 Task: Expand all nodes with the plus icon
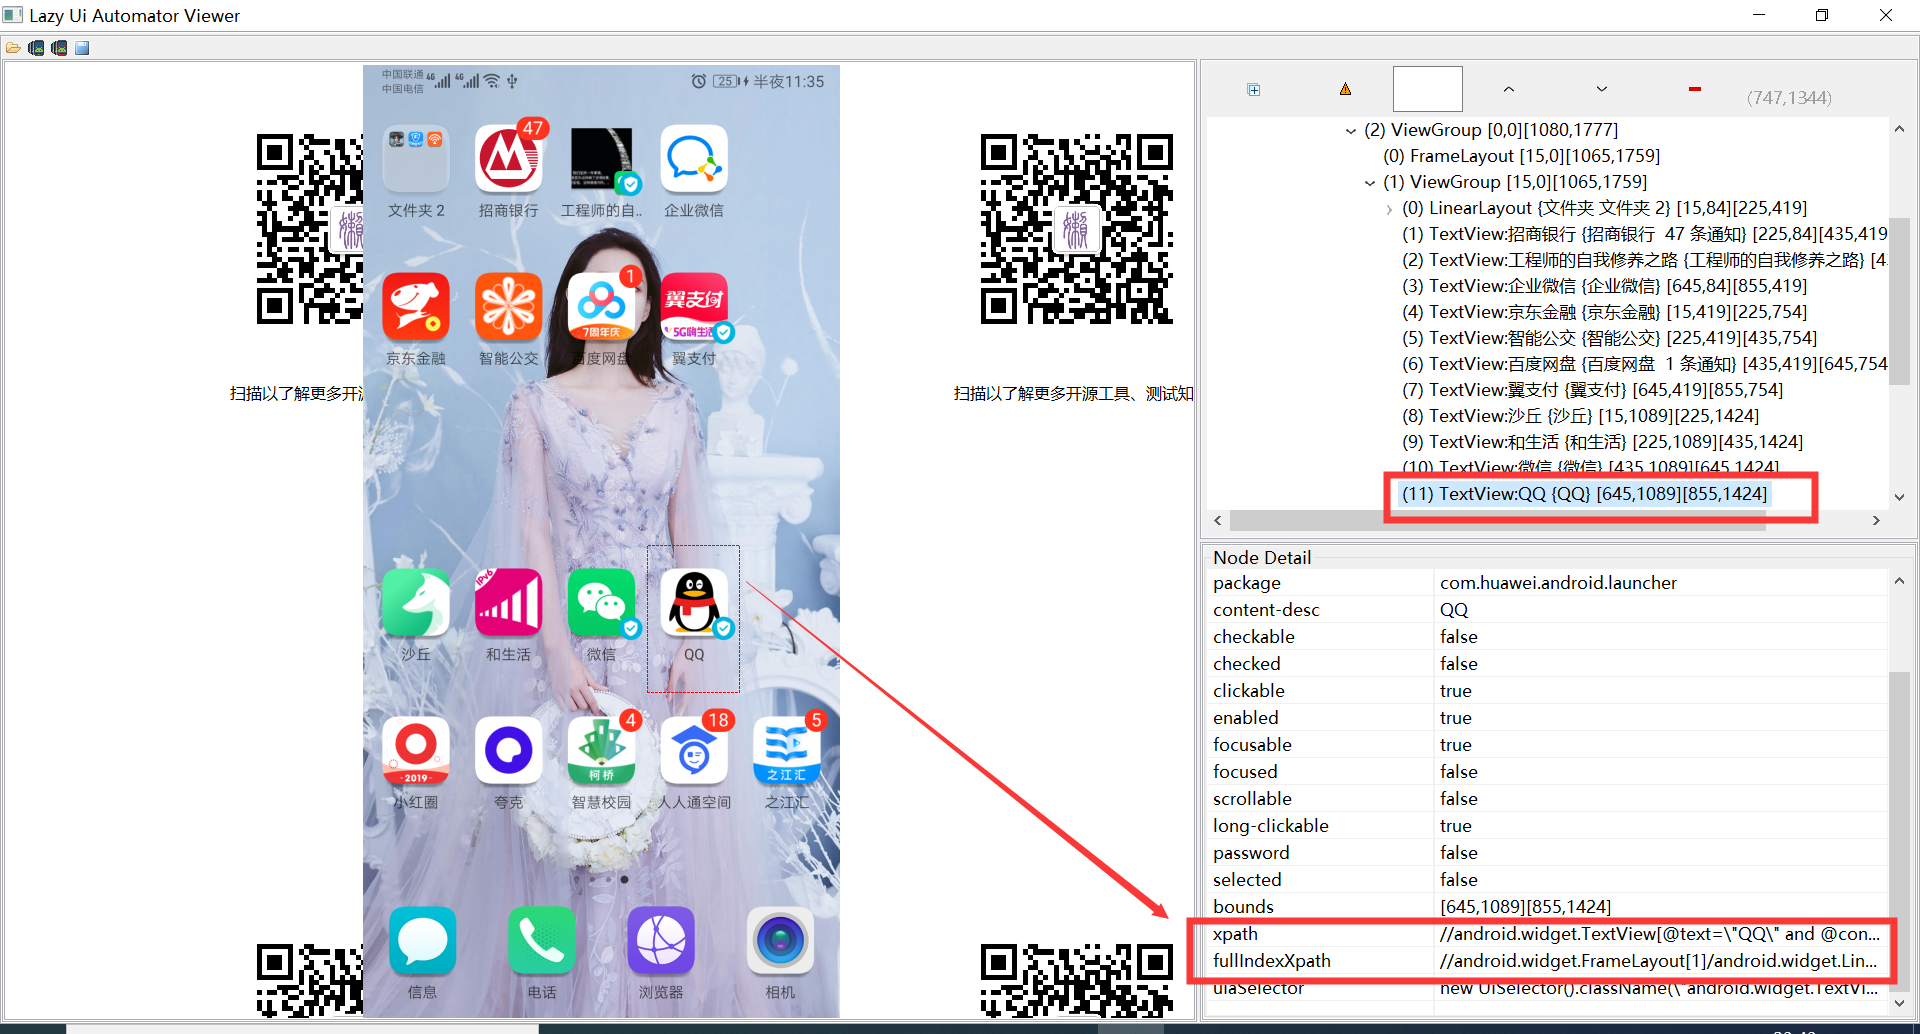[1254, 90]
